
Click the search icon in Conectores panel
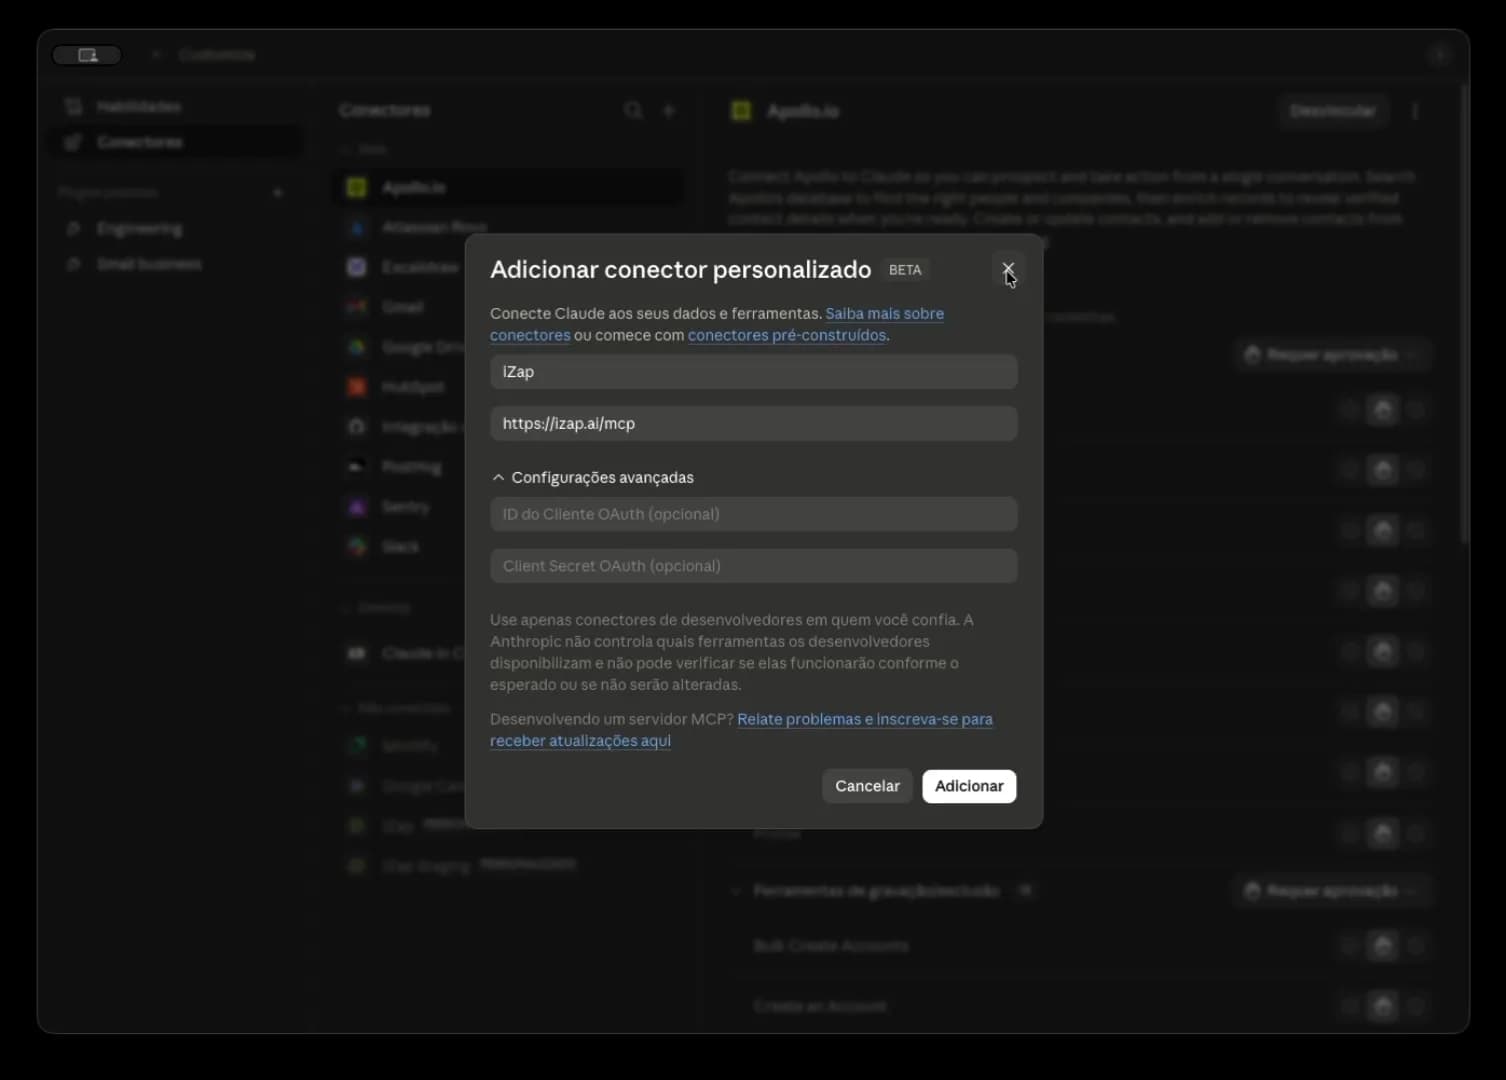633,110
